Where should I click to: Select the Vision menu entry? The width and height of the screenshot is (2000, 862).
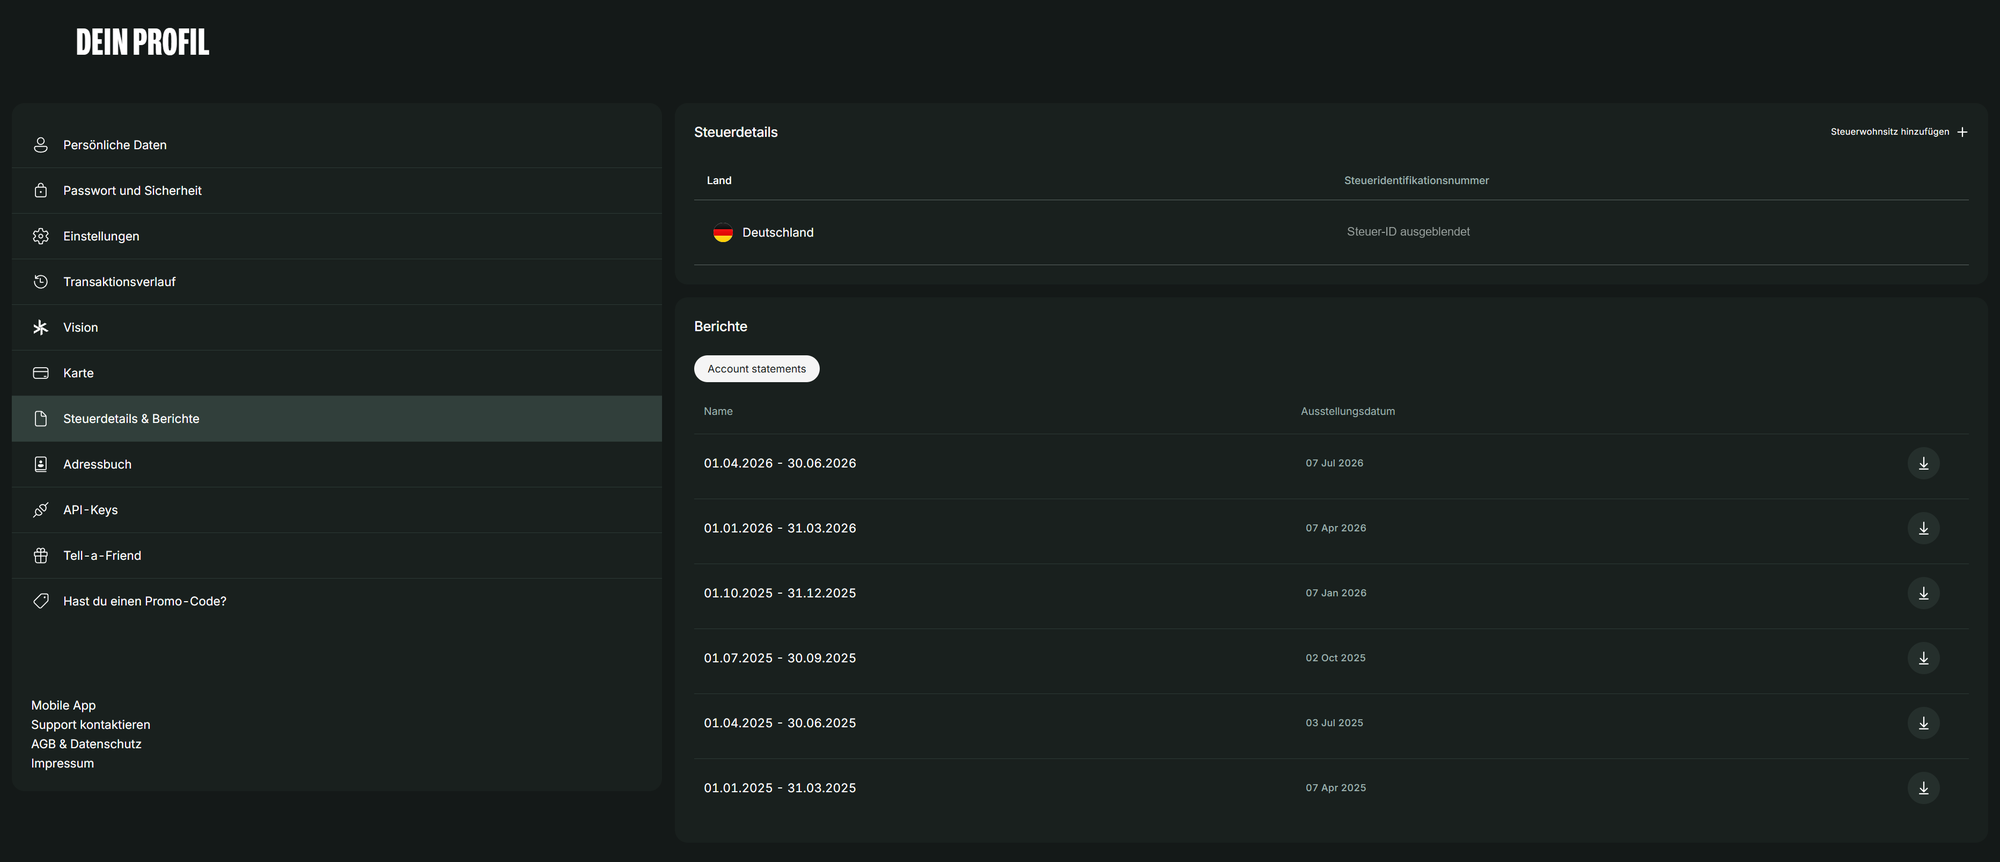tap(337, 327)
